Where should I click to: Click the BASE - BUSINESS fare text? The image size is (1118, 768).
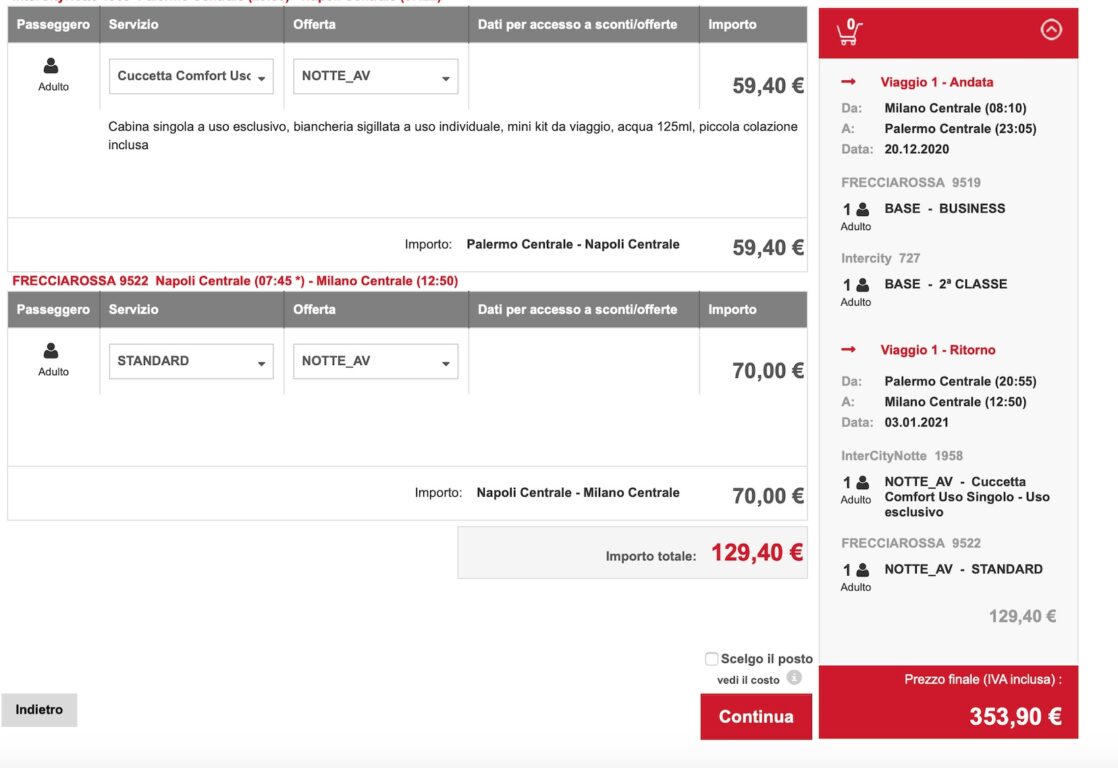(945, 209)
